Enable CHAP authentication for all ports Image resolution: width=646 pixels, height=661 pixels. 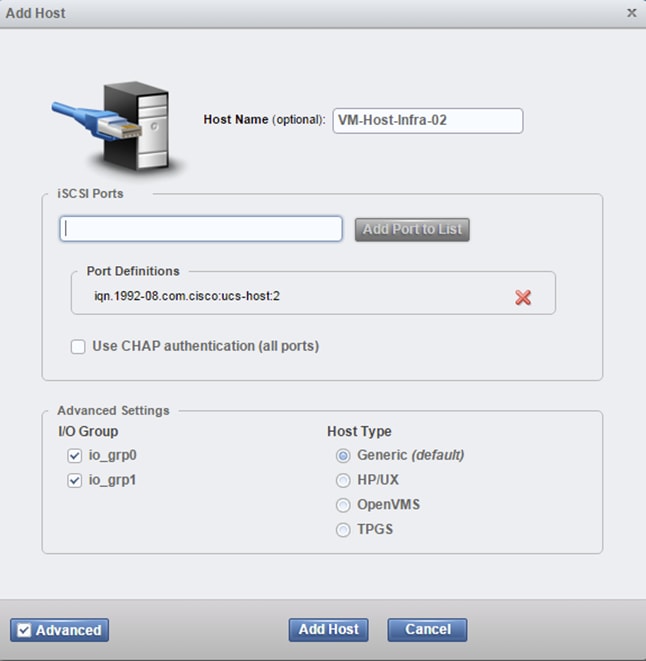pyautogui.click(x=78, y=347)
